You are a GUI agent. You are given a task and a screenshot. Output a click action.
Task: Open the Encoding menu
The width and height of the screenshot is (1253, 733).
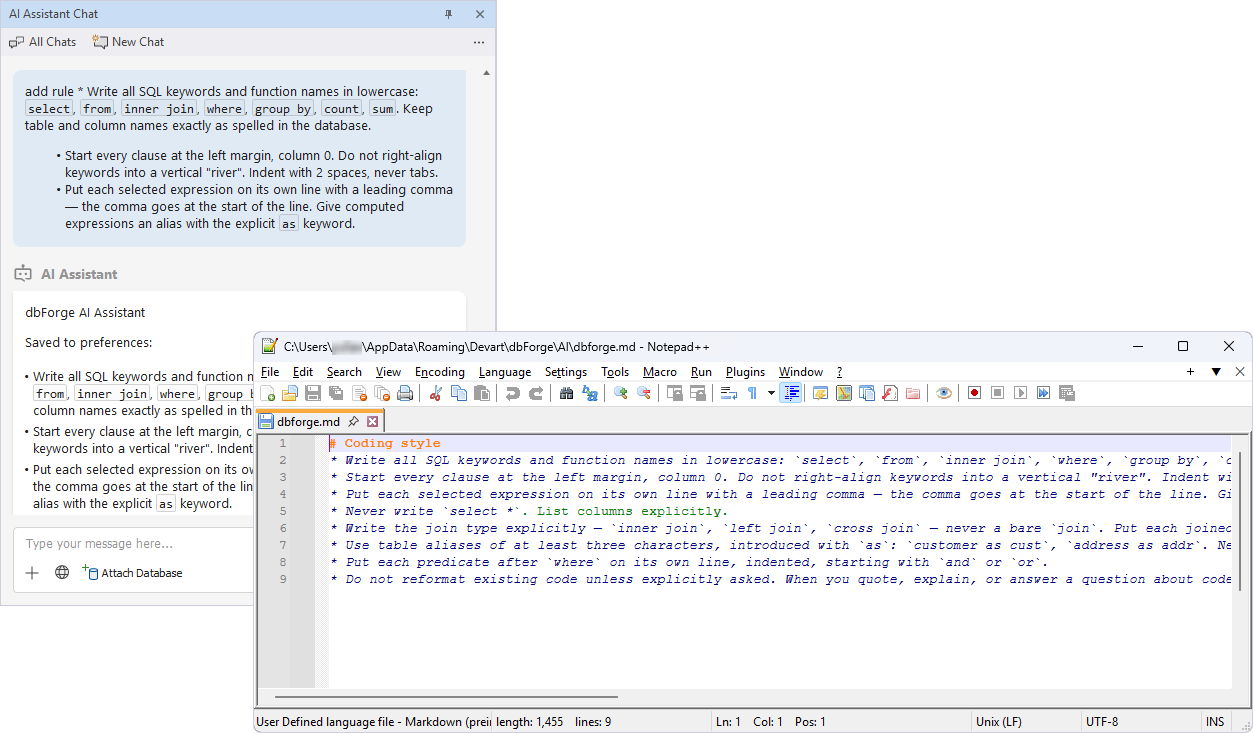[x=440, y=372]
